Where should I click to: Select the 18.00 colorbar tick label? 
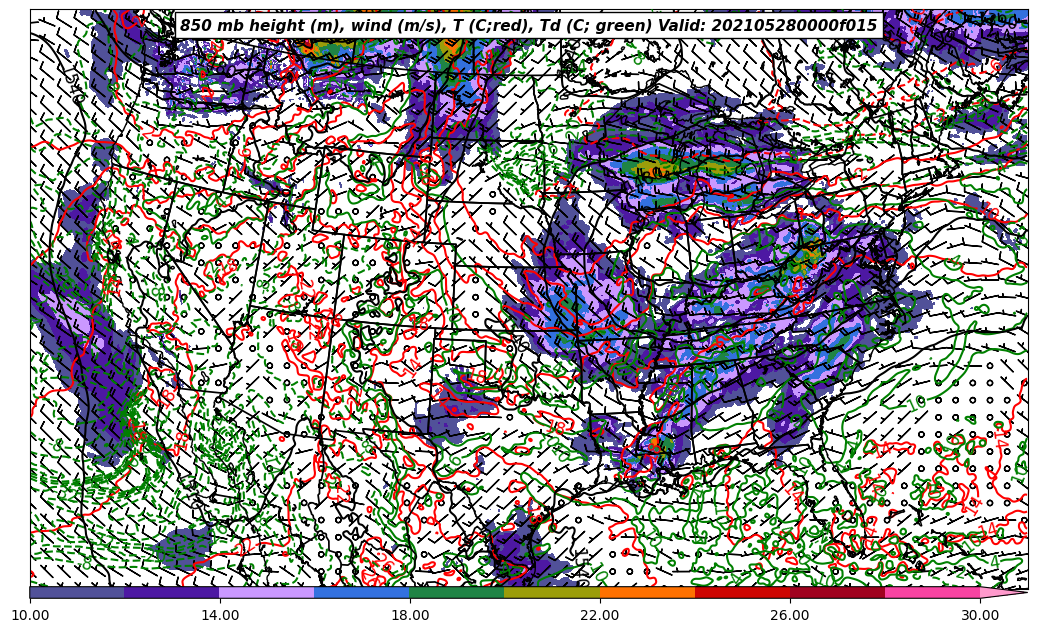(x=410, y=616)
